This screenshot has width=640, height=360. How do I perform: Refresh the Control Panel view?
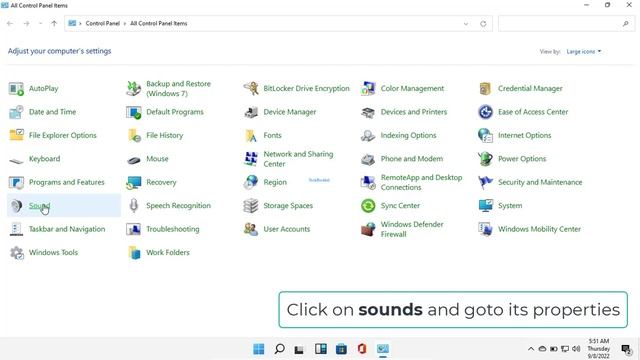coord(483,24)
